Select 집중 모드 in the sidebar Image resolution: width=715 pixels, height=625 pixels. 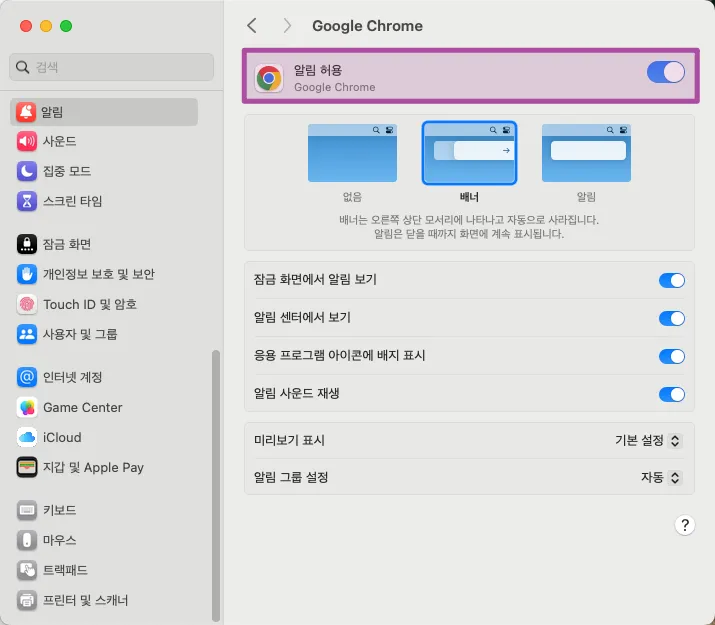coord(67,171)
